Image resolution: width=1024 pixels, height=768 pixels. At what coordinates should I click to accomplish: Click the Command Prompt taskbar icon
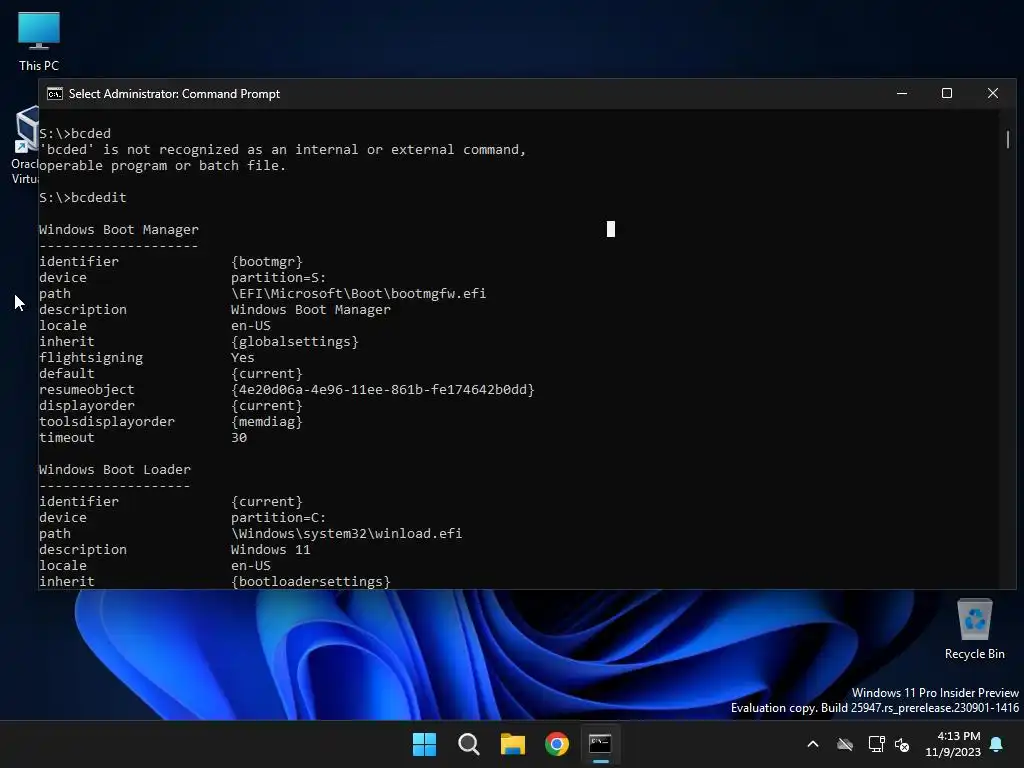click(x=600, y=744)
